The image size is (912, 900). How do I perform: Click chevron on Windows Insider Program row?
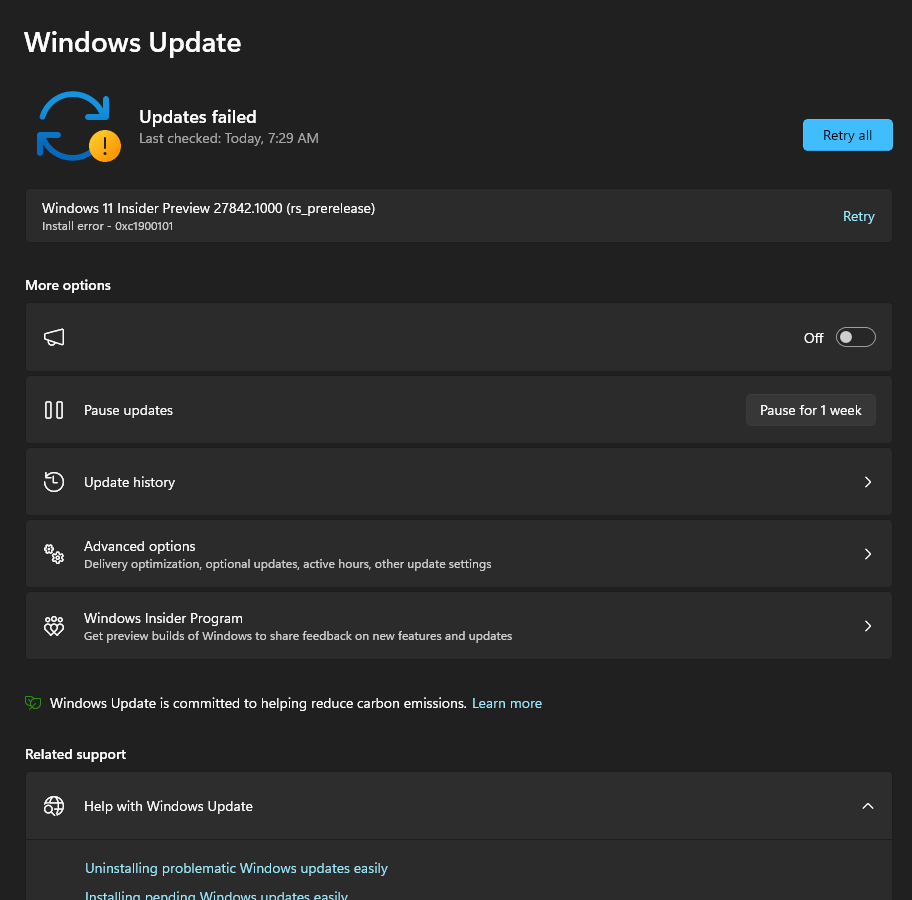click(x=867, y=626)
